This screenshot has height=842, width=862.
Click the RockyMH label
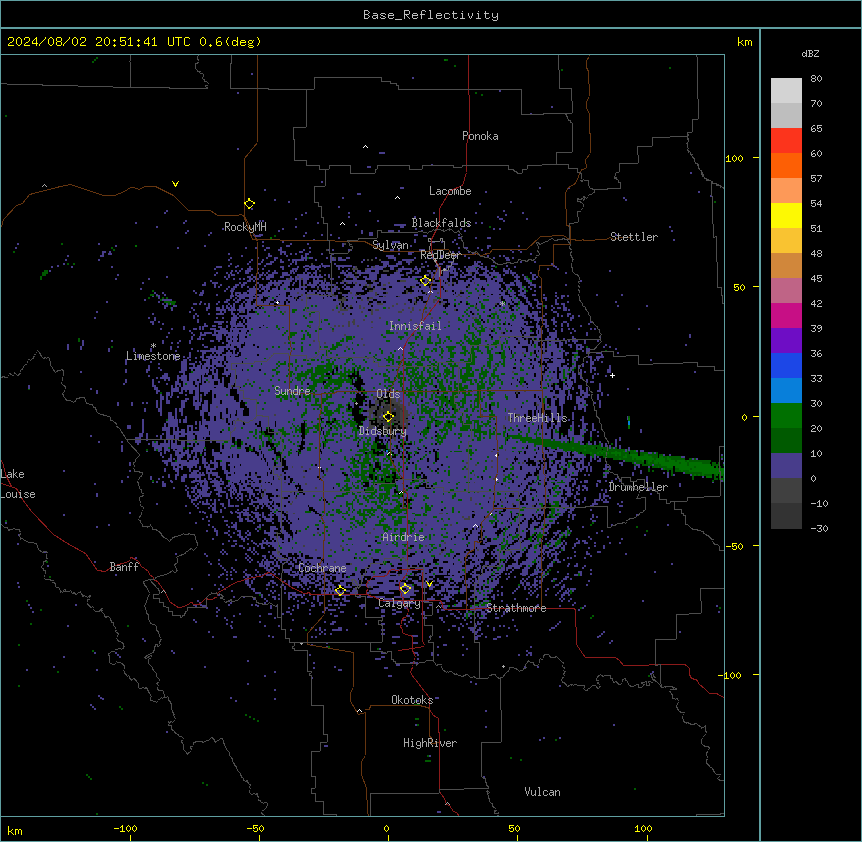pos(245,227)
